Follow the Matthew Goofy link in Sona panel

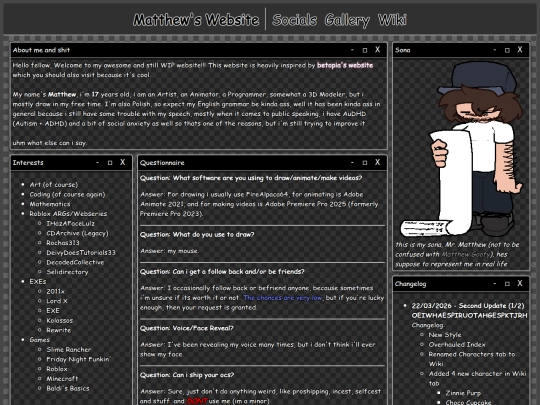click(x=465, y=254)
